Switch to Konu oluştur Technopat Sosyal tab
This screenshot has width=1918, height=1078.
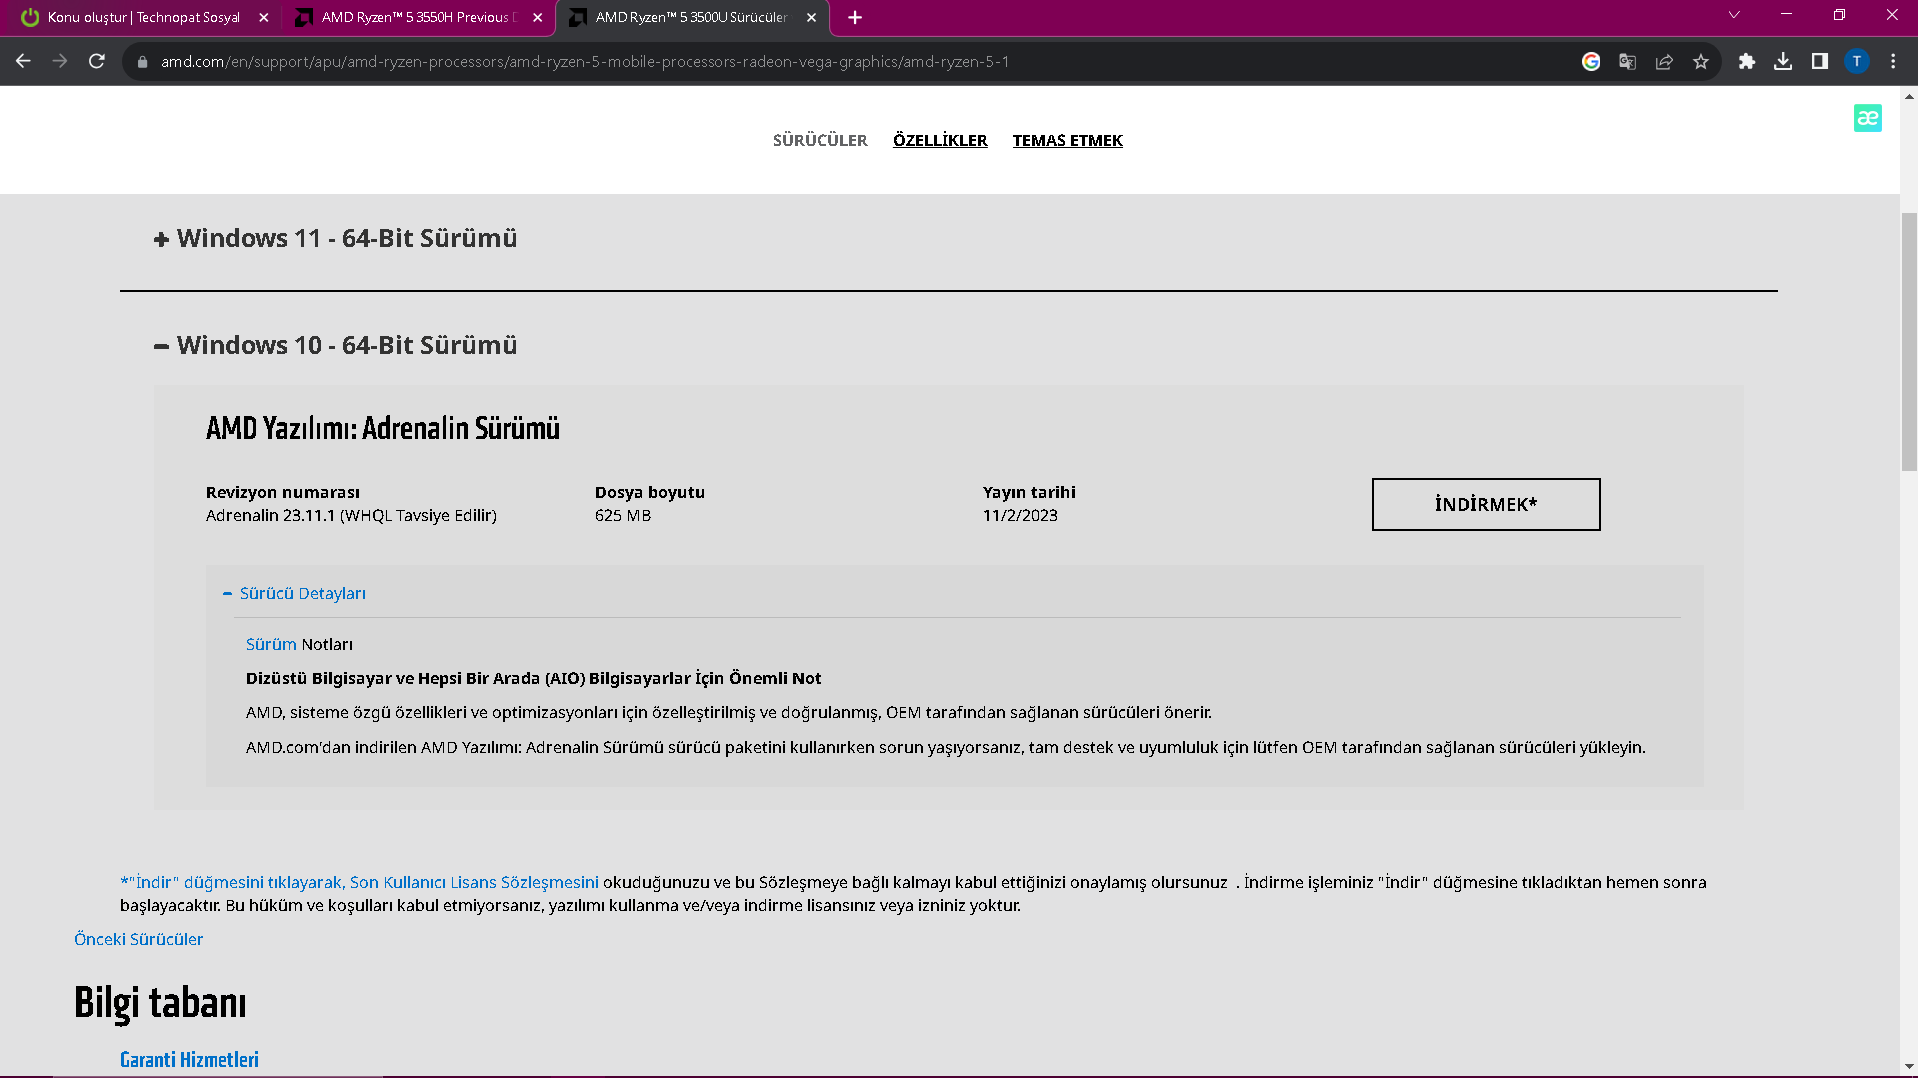coord(144,18)
